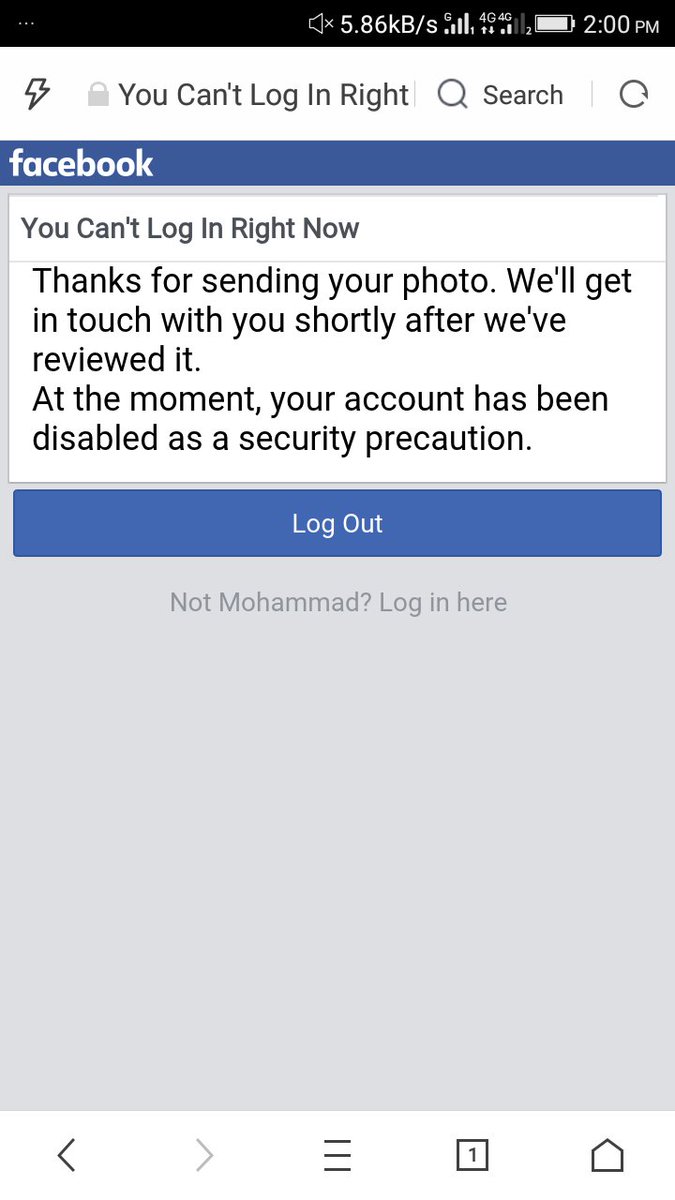Open the tab switcher showing 1 tab
Viewport: 675px width, 1200px height.
(x=472, y=1156)
